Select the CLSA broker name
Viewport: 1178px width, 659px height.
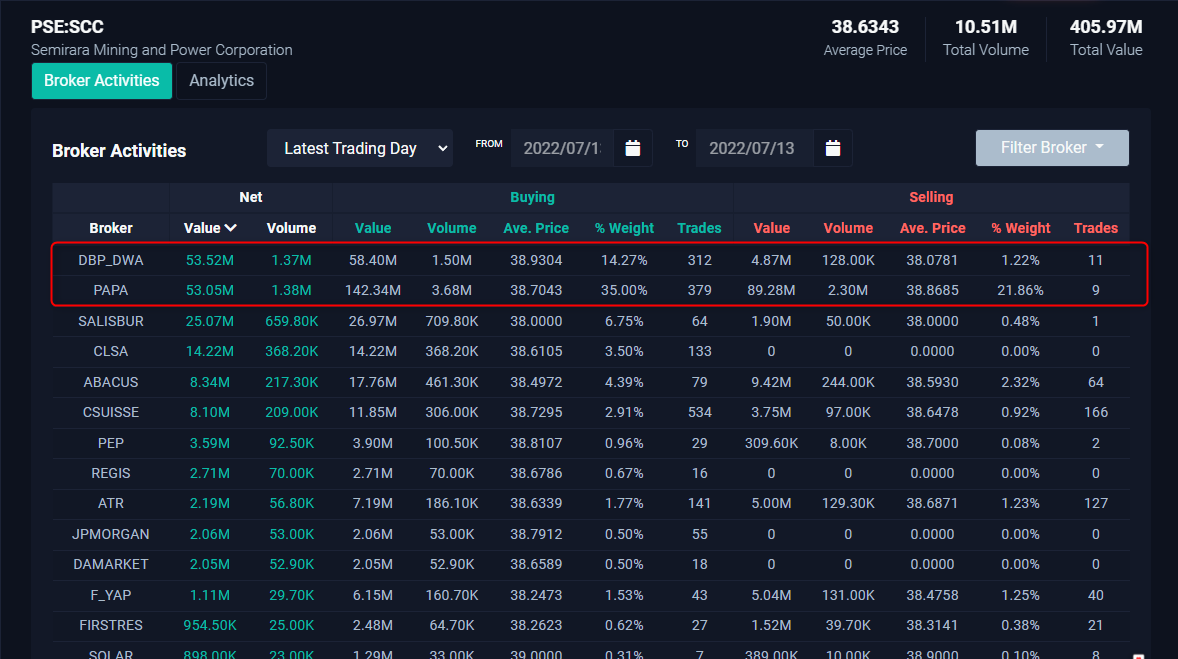click(x=110, y=351)
